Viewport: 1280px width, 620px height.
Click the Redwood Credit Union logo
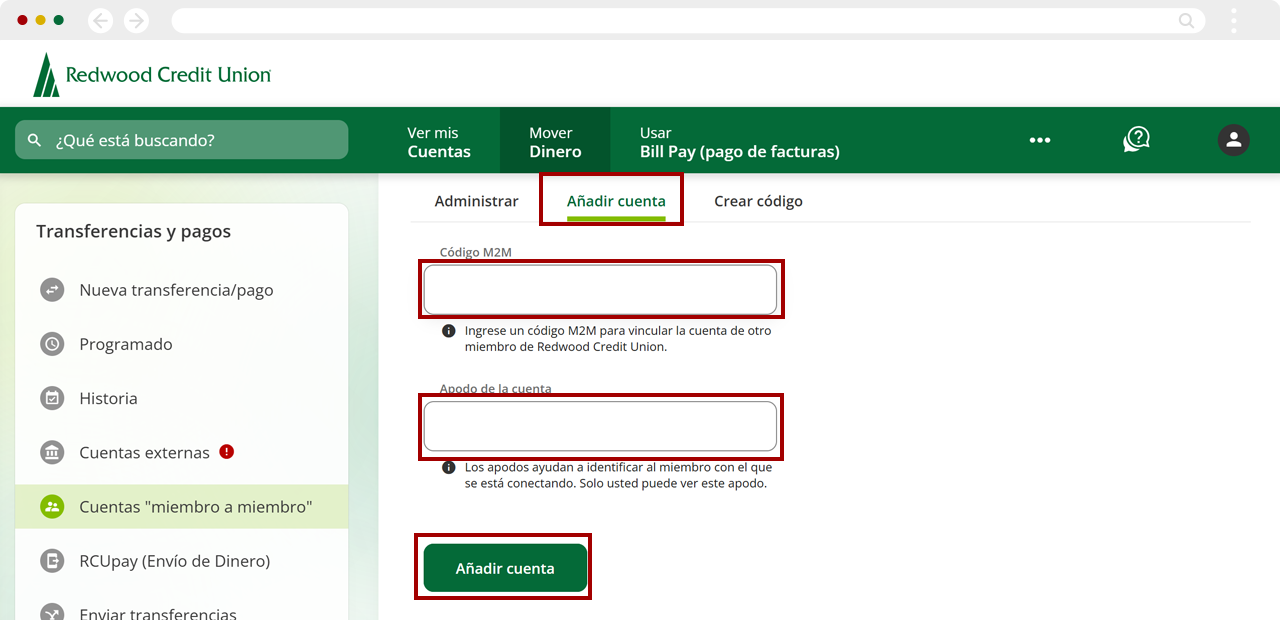point(152,75)
